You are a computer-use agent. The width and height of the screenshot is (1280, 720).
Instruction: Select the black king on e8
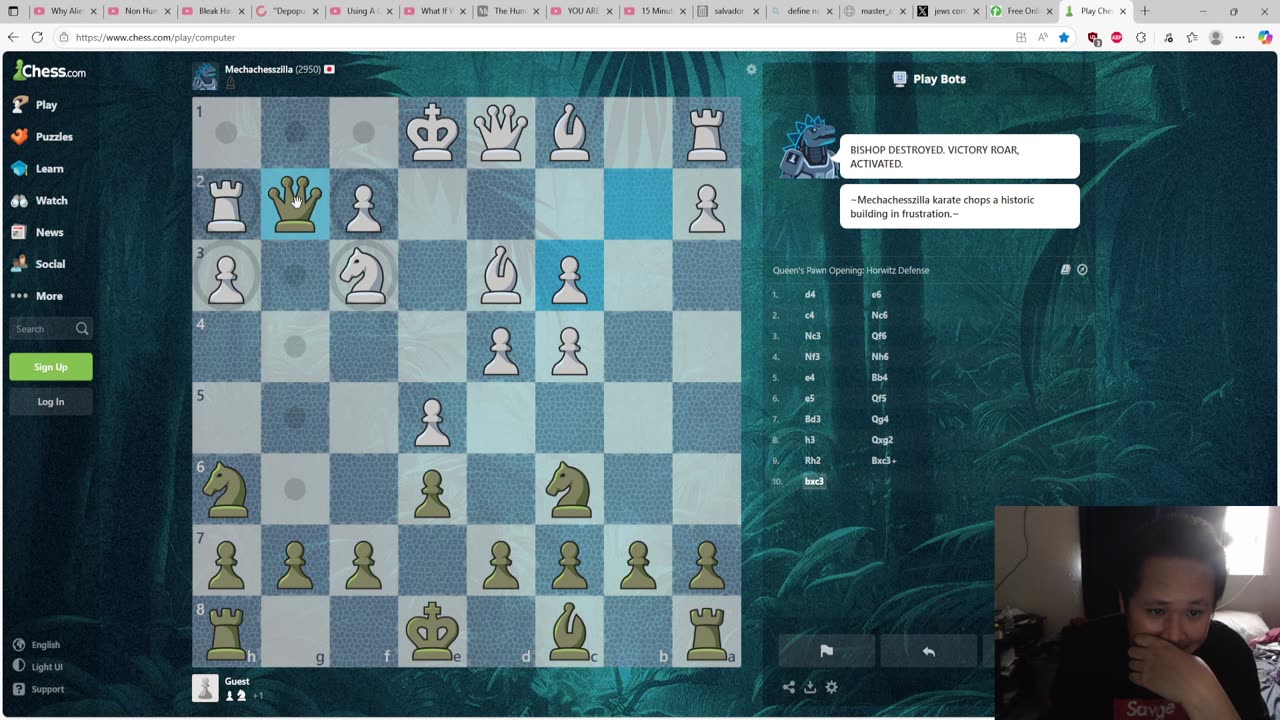[432, 631]
